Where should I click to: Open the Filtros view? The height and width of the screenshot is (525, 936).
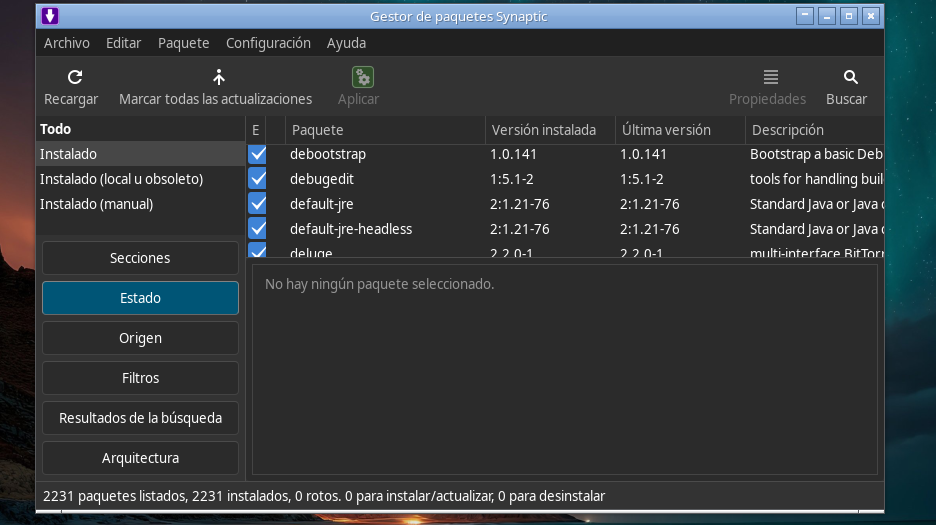[x=140, y=378]
